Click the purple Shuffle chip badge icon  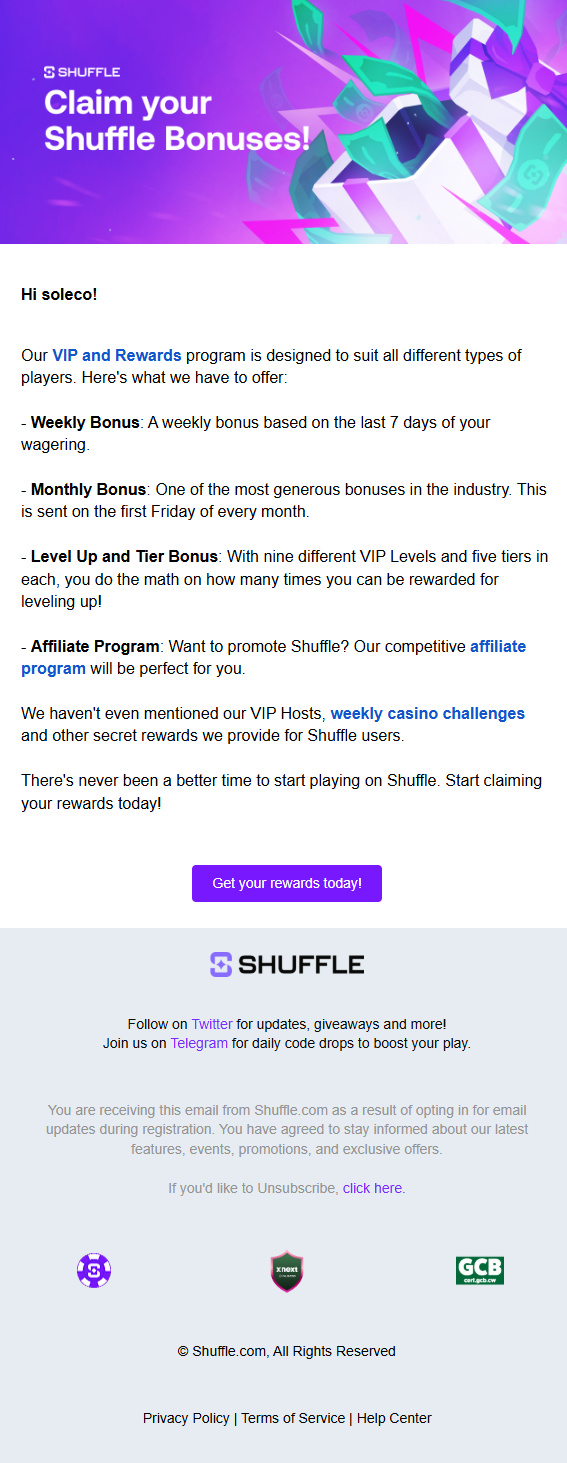[x=94, y=1271]
